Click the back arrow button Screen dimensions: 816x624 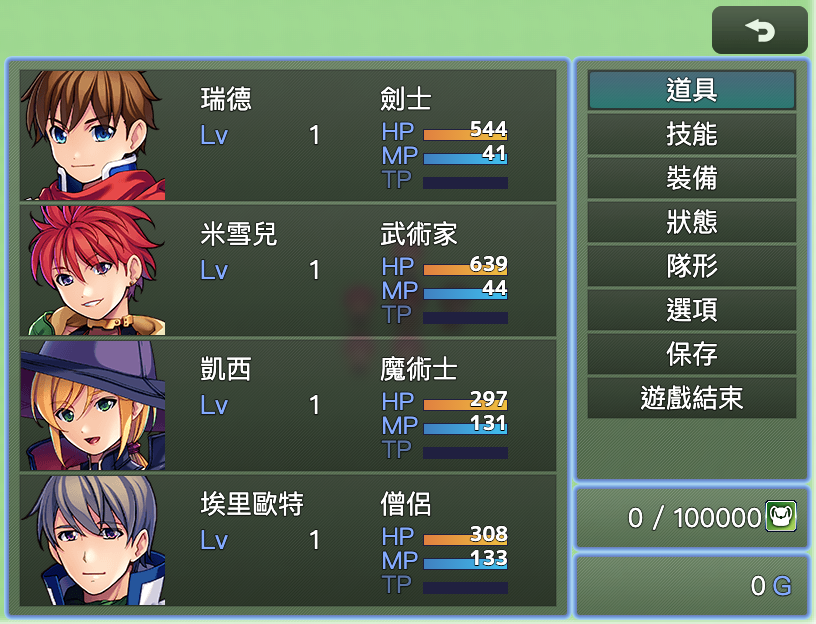coord(759,30)
